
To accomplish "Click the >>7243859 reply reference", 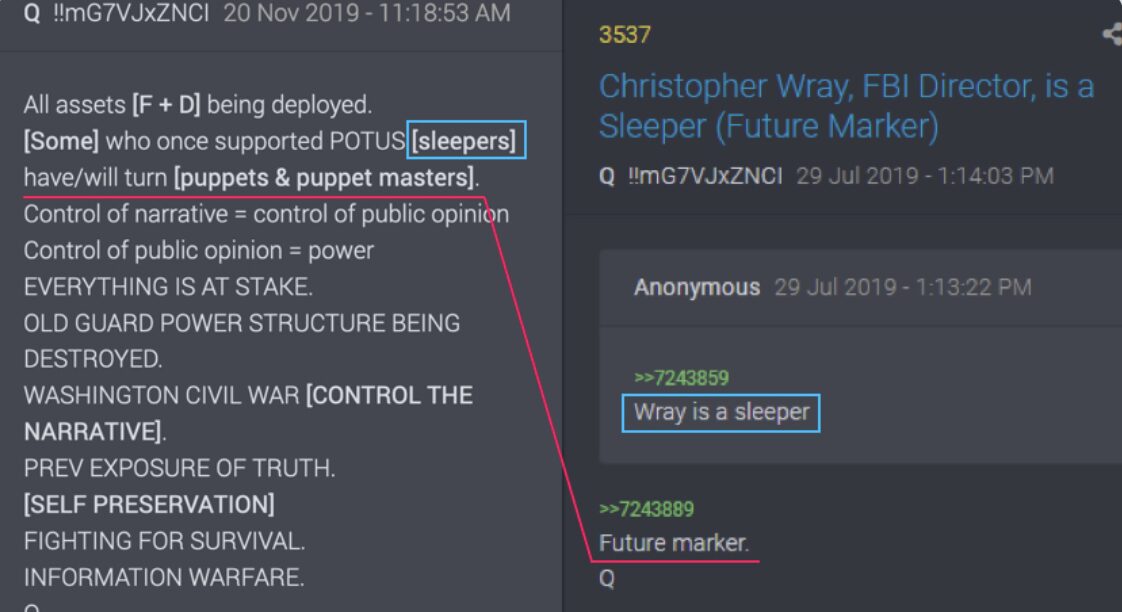I will click(x=681, y=378).
